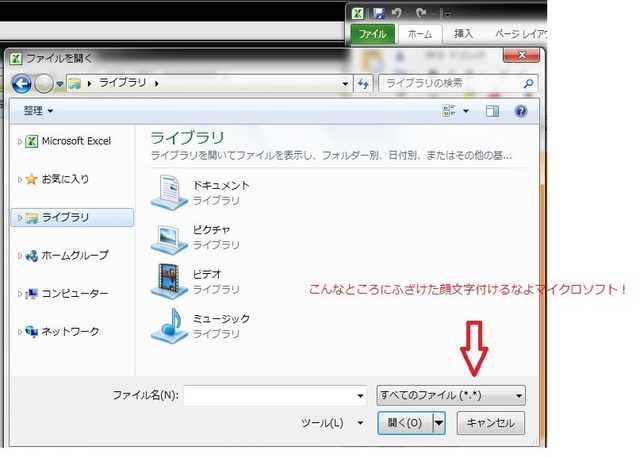The height and width of the screenshot is (458, 640).
Task: Expand the Microsoft Excel tree node
Action: (20, 142)
